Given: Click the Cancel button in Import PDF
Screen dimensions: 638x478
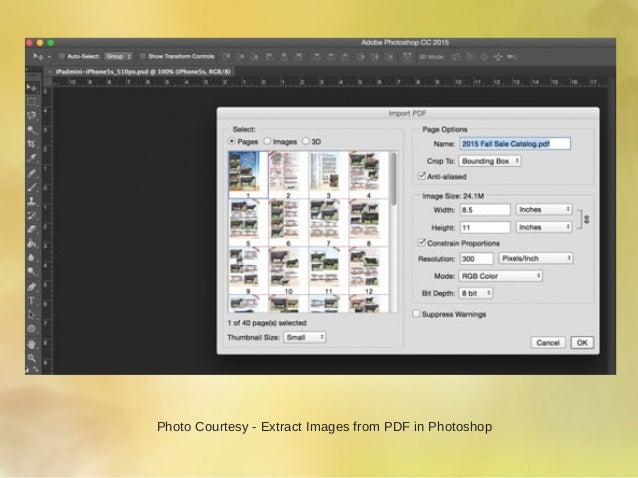Looking at the screenshot, I should 548,343.
